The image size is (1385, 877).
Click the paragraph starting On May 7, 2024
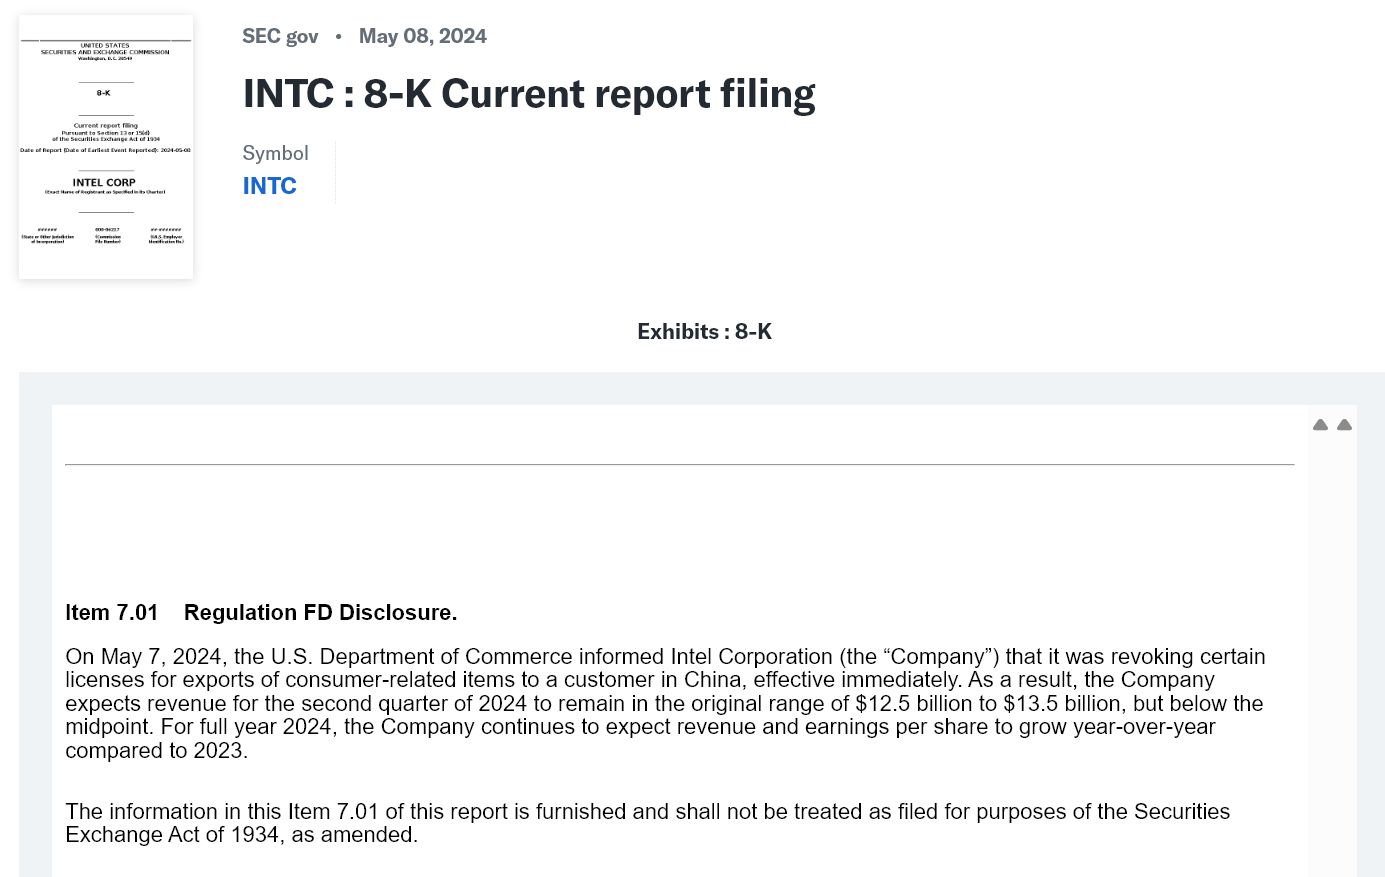(666, 703)
